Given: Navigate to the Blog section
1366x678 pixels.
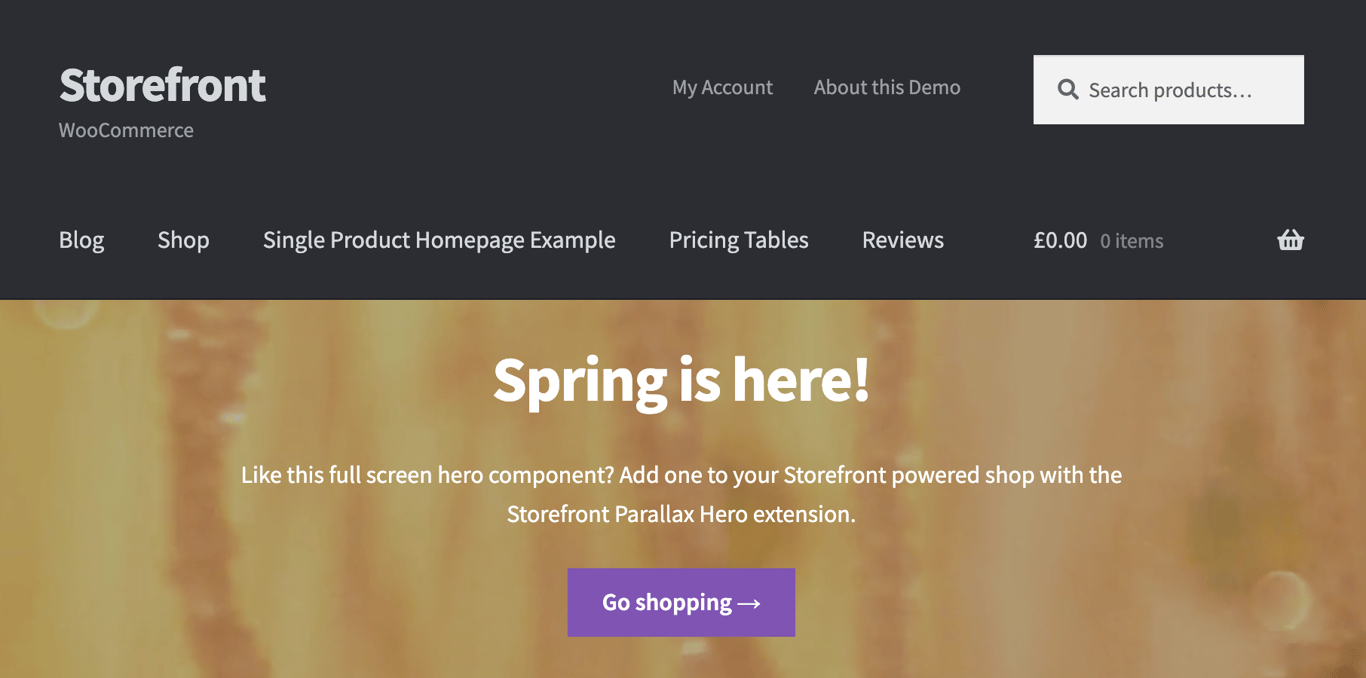Looking at the screenshot, I should click(81, 240).
